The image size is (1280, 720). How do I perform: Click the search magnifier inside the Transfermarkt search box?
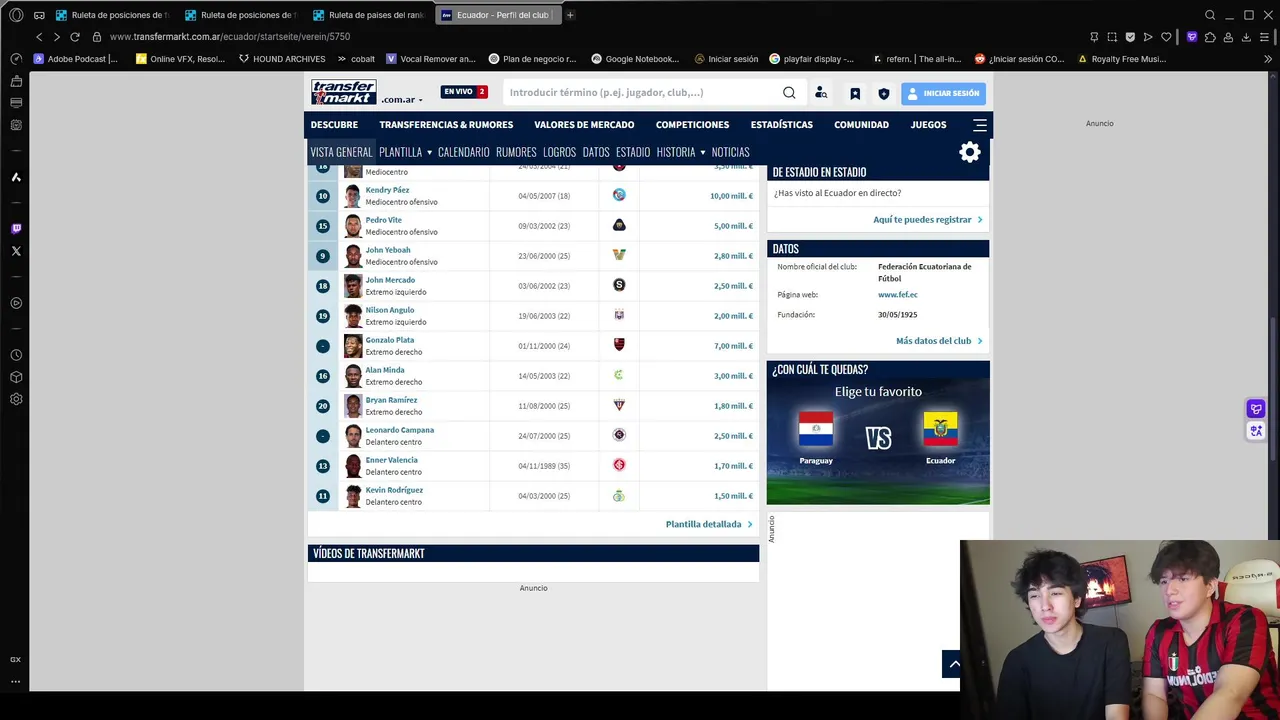tap(789, 93)
